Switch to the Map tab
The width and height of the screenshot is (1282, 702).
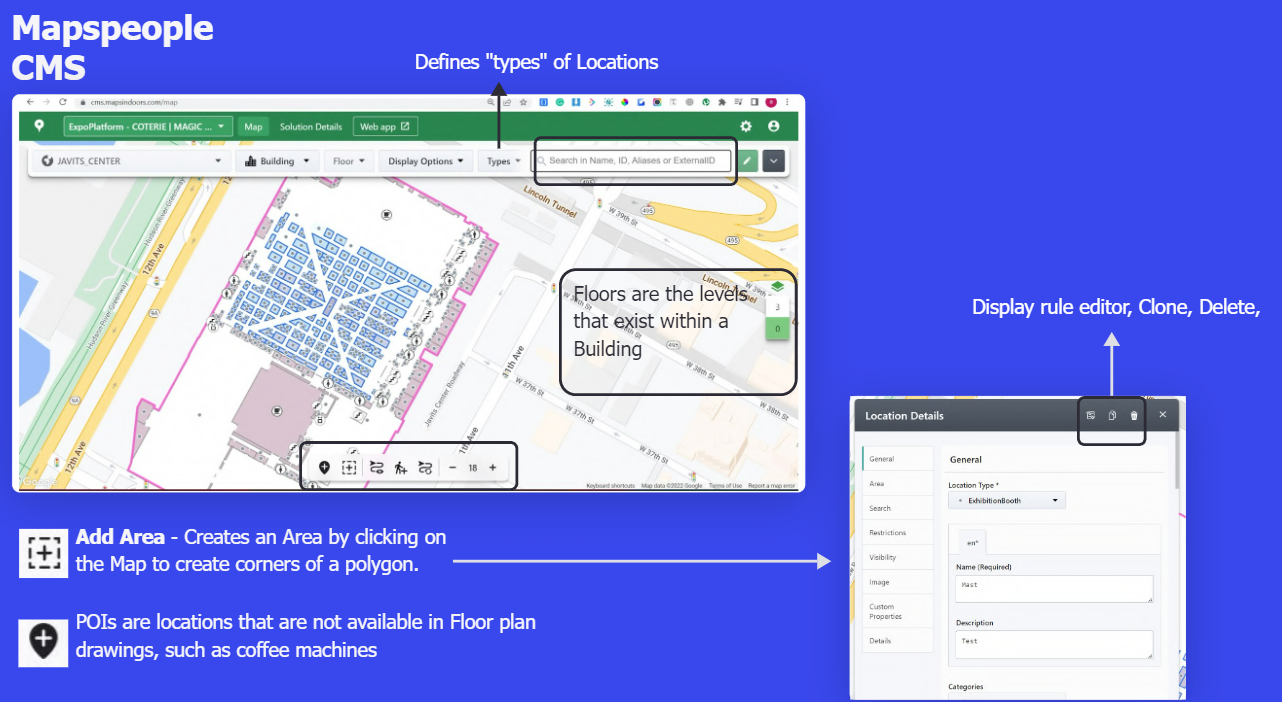pyautogui.click(x=253, y=127)
